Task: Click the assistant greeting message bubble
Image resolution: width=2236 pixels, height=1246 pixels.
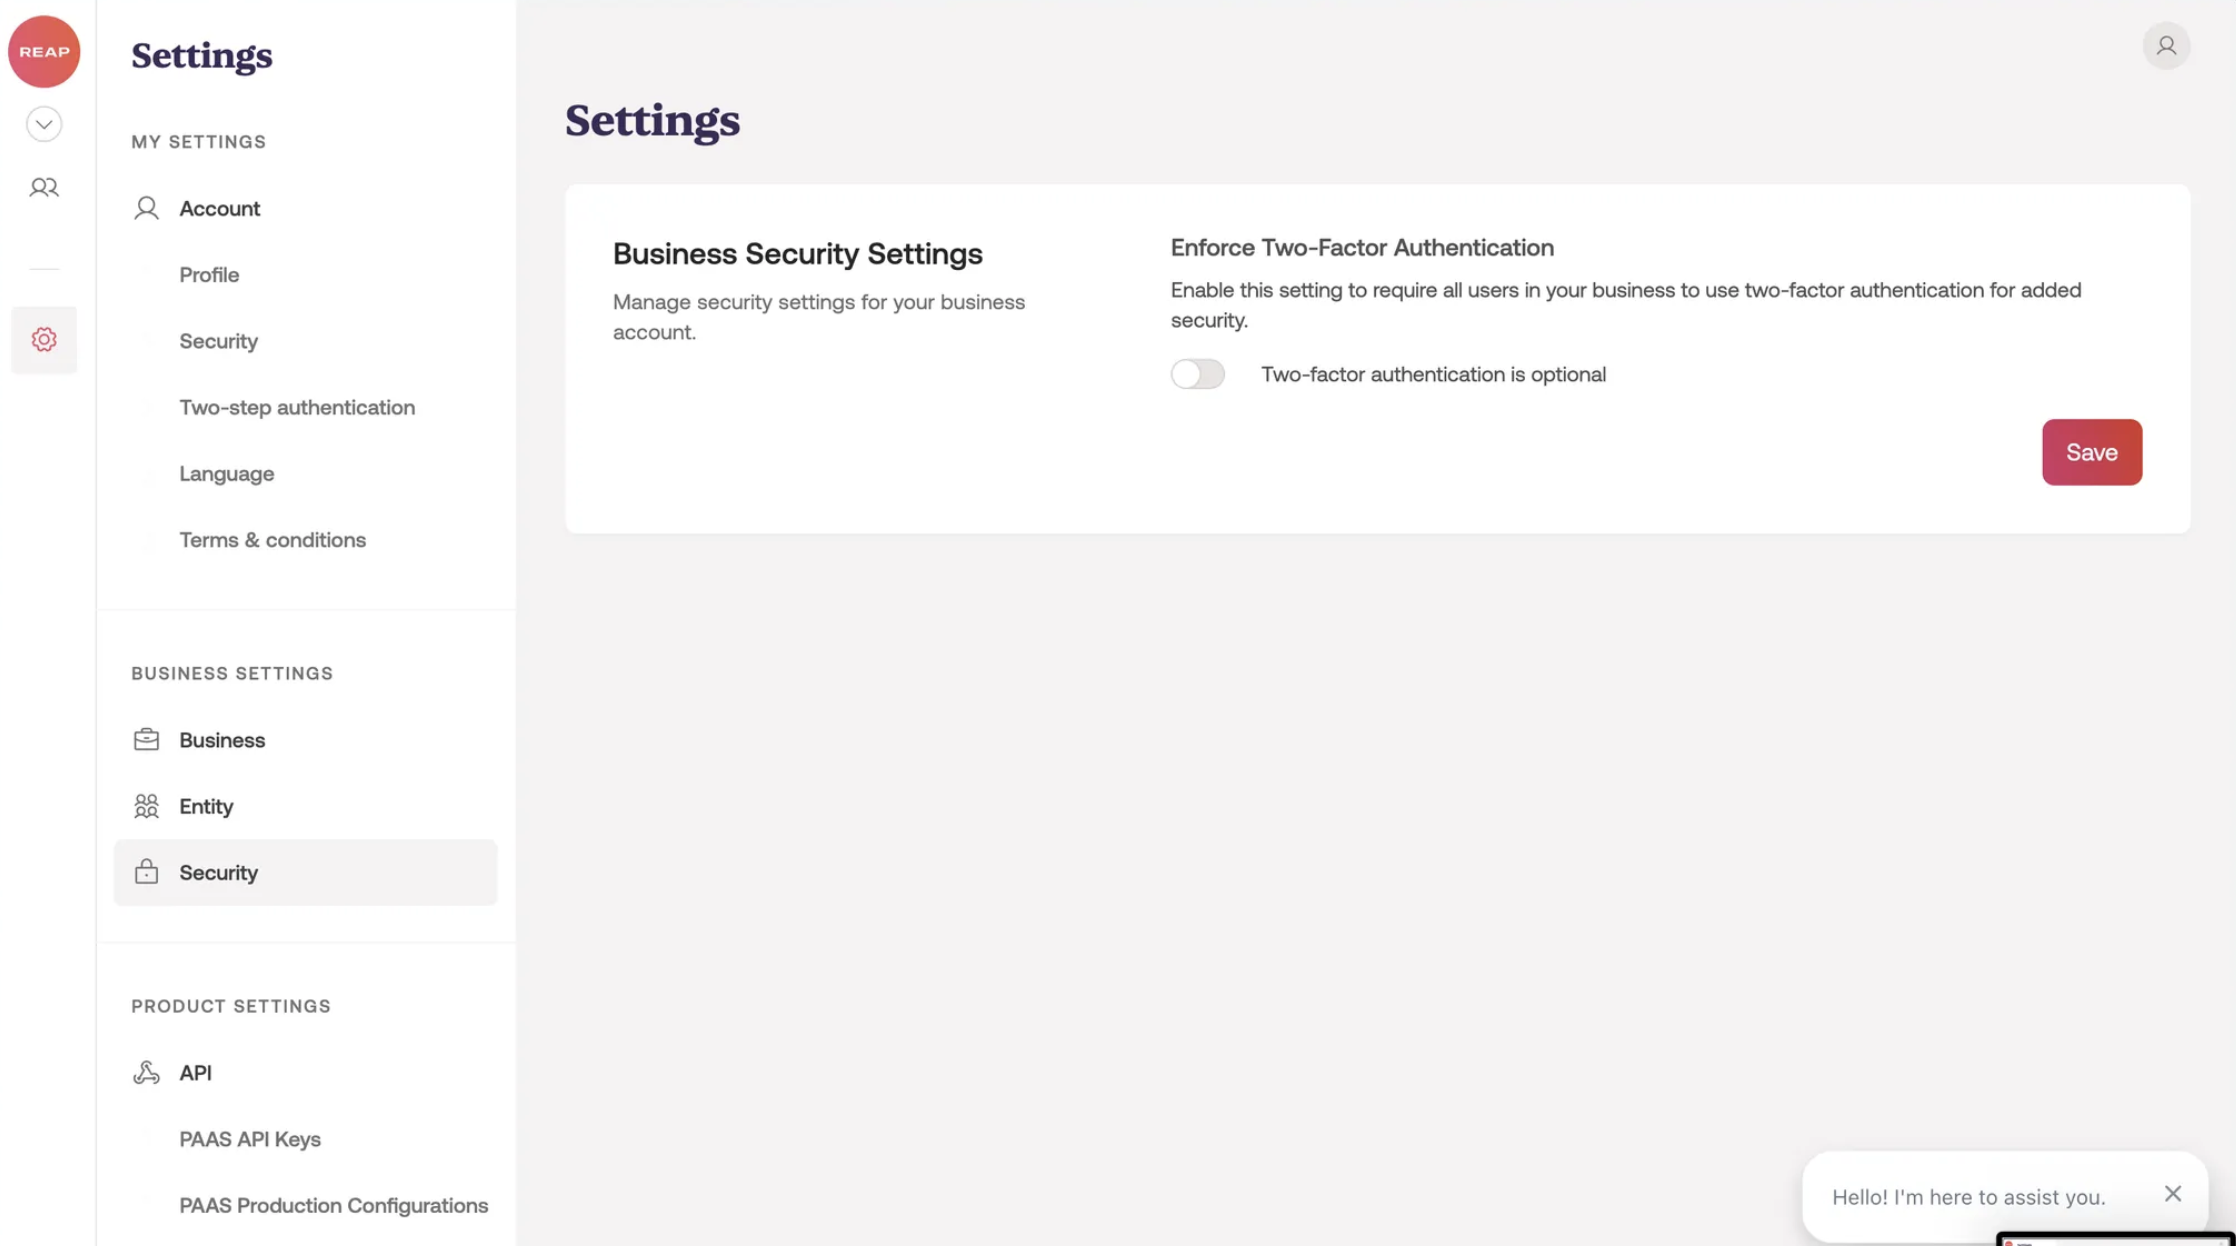Action: coord(1968,1197)
